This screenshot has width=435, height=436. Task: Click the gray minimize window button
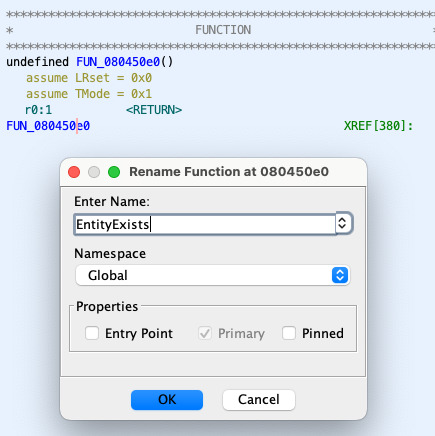pyautogui.click(x=94, y=172)
